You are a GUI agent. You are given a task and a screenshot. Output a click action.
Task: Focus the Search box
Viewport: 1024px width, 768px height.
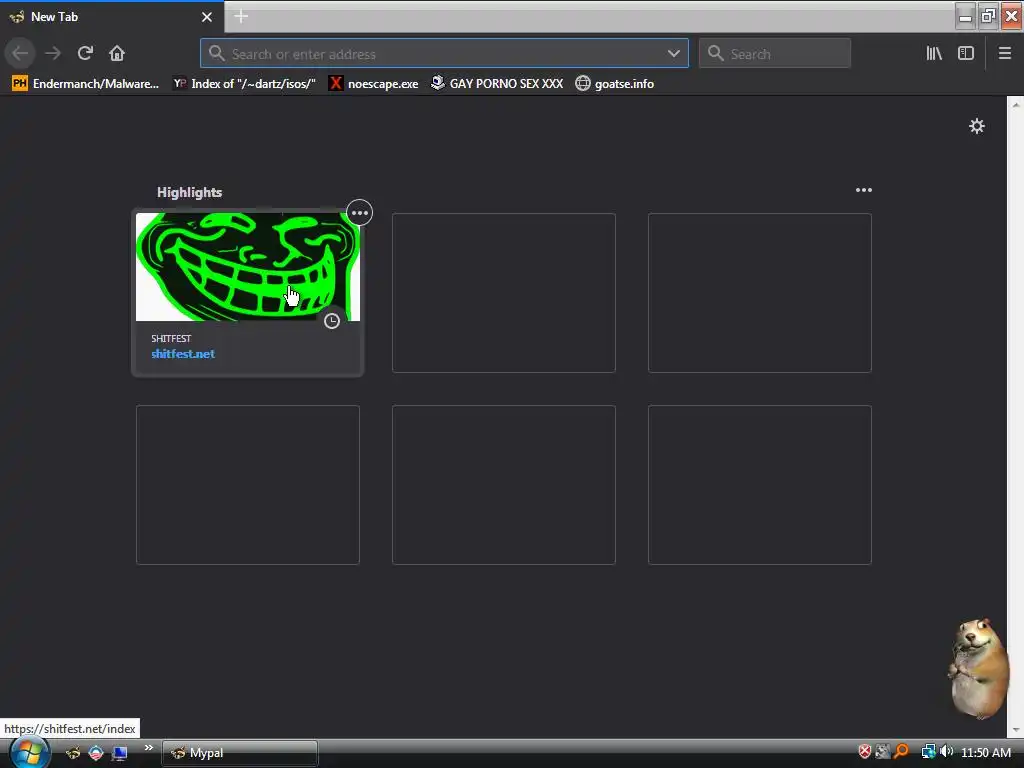point(775,54)
